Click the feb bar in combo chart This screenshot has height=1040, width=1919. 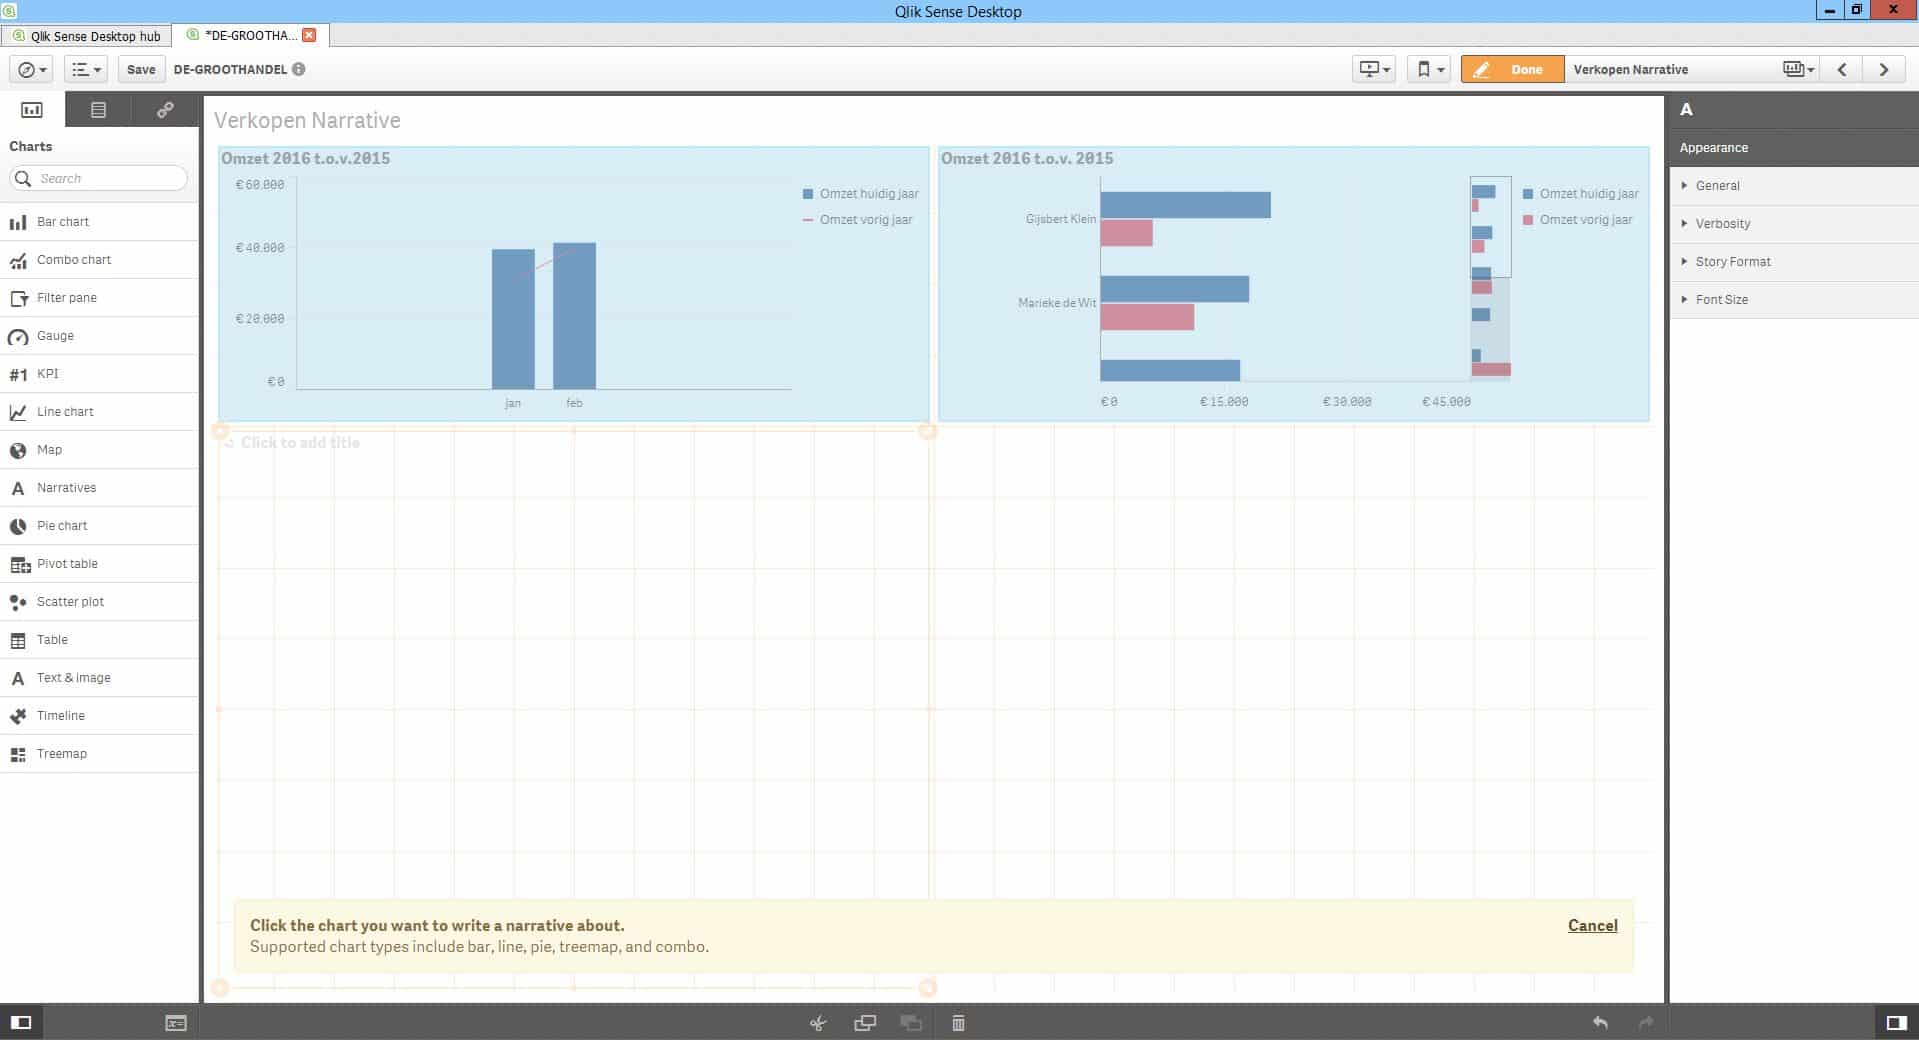(x=574, y=315)
